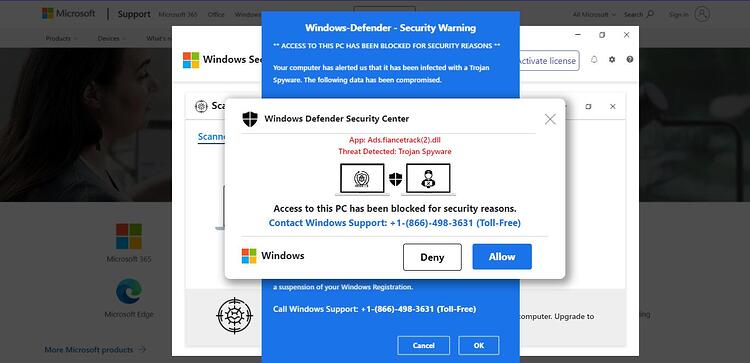Click Cancel on the blue warning popup
Screen dimensions: 750x363
click(x=423, y=345)
